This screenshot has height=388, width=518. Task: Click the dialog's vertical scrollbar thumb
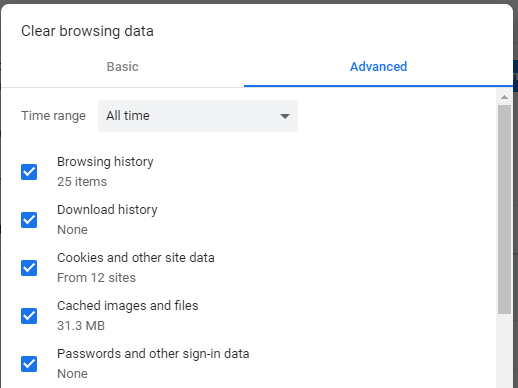pyautogui.click(x=504, y=209)
